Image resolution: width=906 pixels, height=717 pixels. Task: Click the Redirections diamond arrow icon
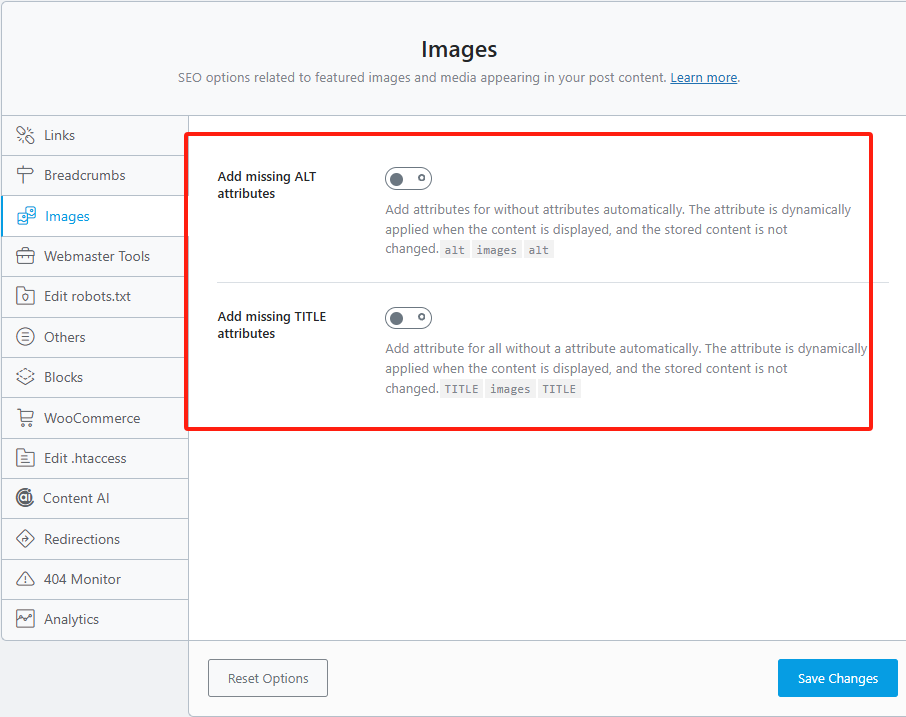click(26, 539)
